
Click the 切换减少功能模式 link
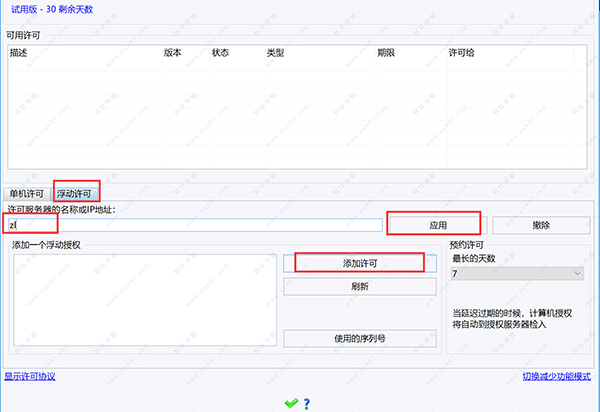[x=558, y=376]
